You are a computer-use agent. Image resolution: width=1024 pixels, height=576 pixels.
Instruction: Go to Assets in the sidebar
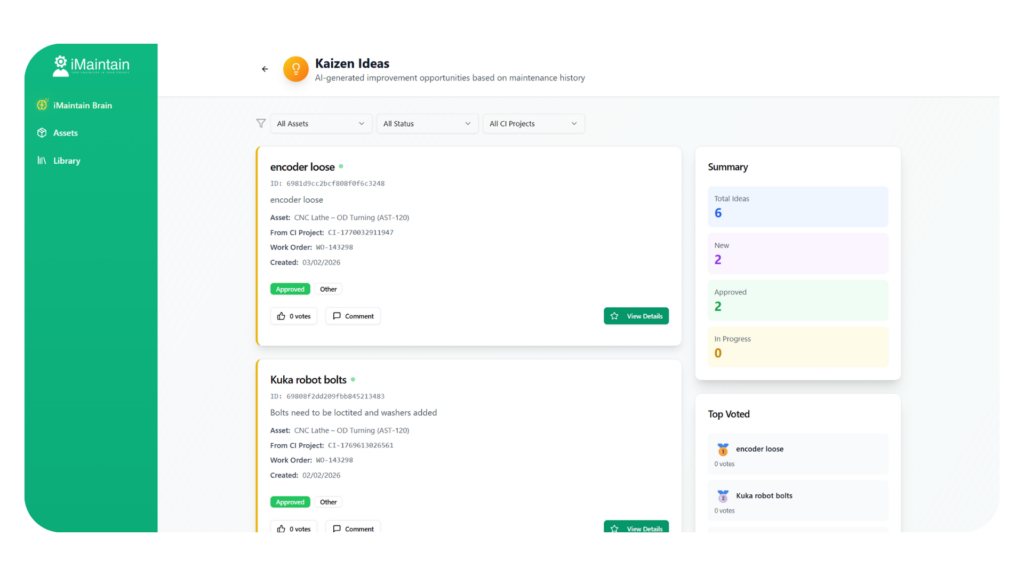(65, 133)
